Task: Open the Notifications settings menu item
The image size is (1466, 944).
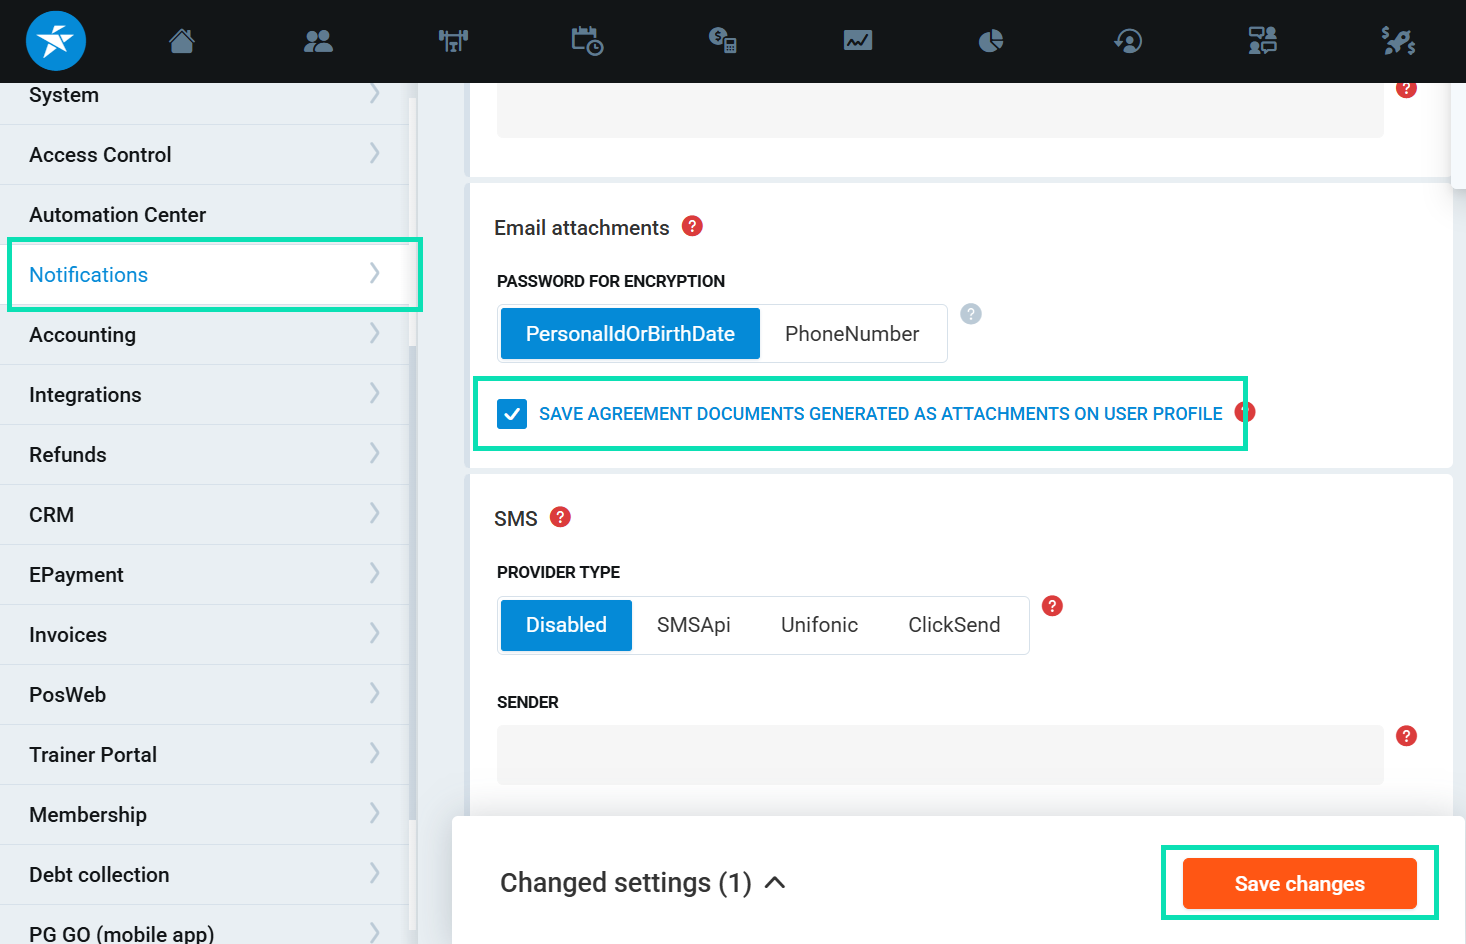Action: click(89, 275)
